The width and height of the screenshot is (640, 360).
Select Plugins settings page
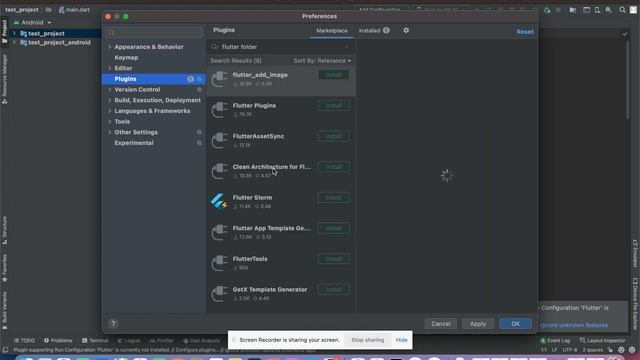pos(153,79)
